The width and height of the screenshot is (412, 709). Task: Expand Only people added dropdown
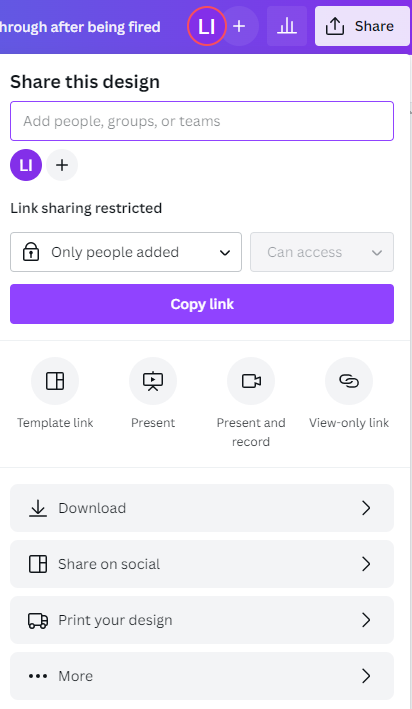(126, 252)
